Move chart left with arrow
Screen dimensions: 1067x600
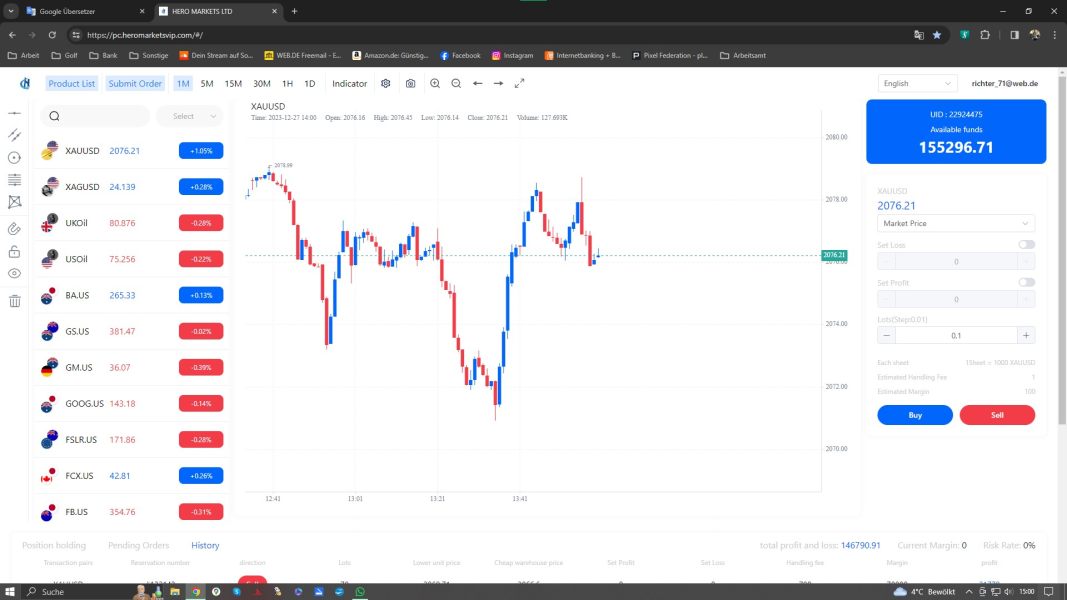coord(478,84)
